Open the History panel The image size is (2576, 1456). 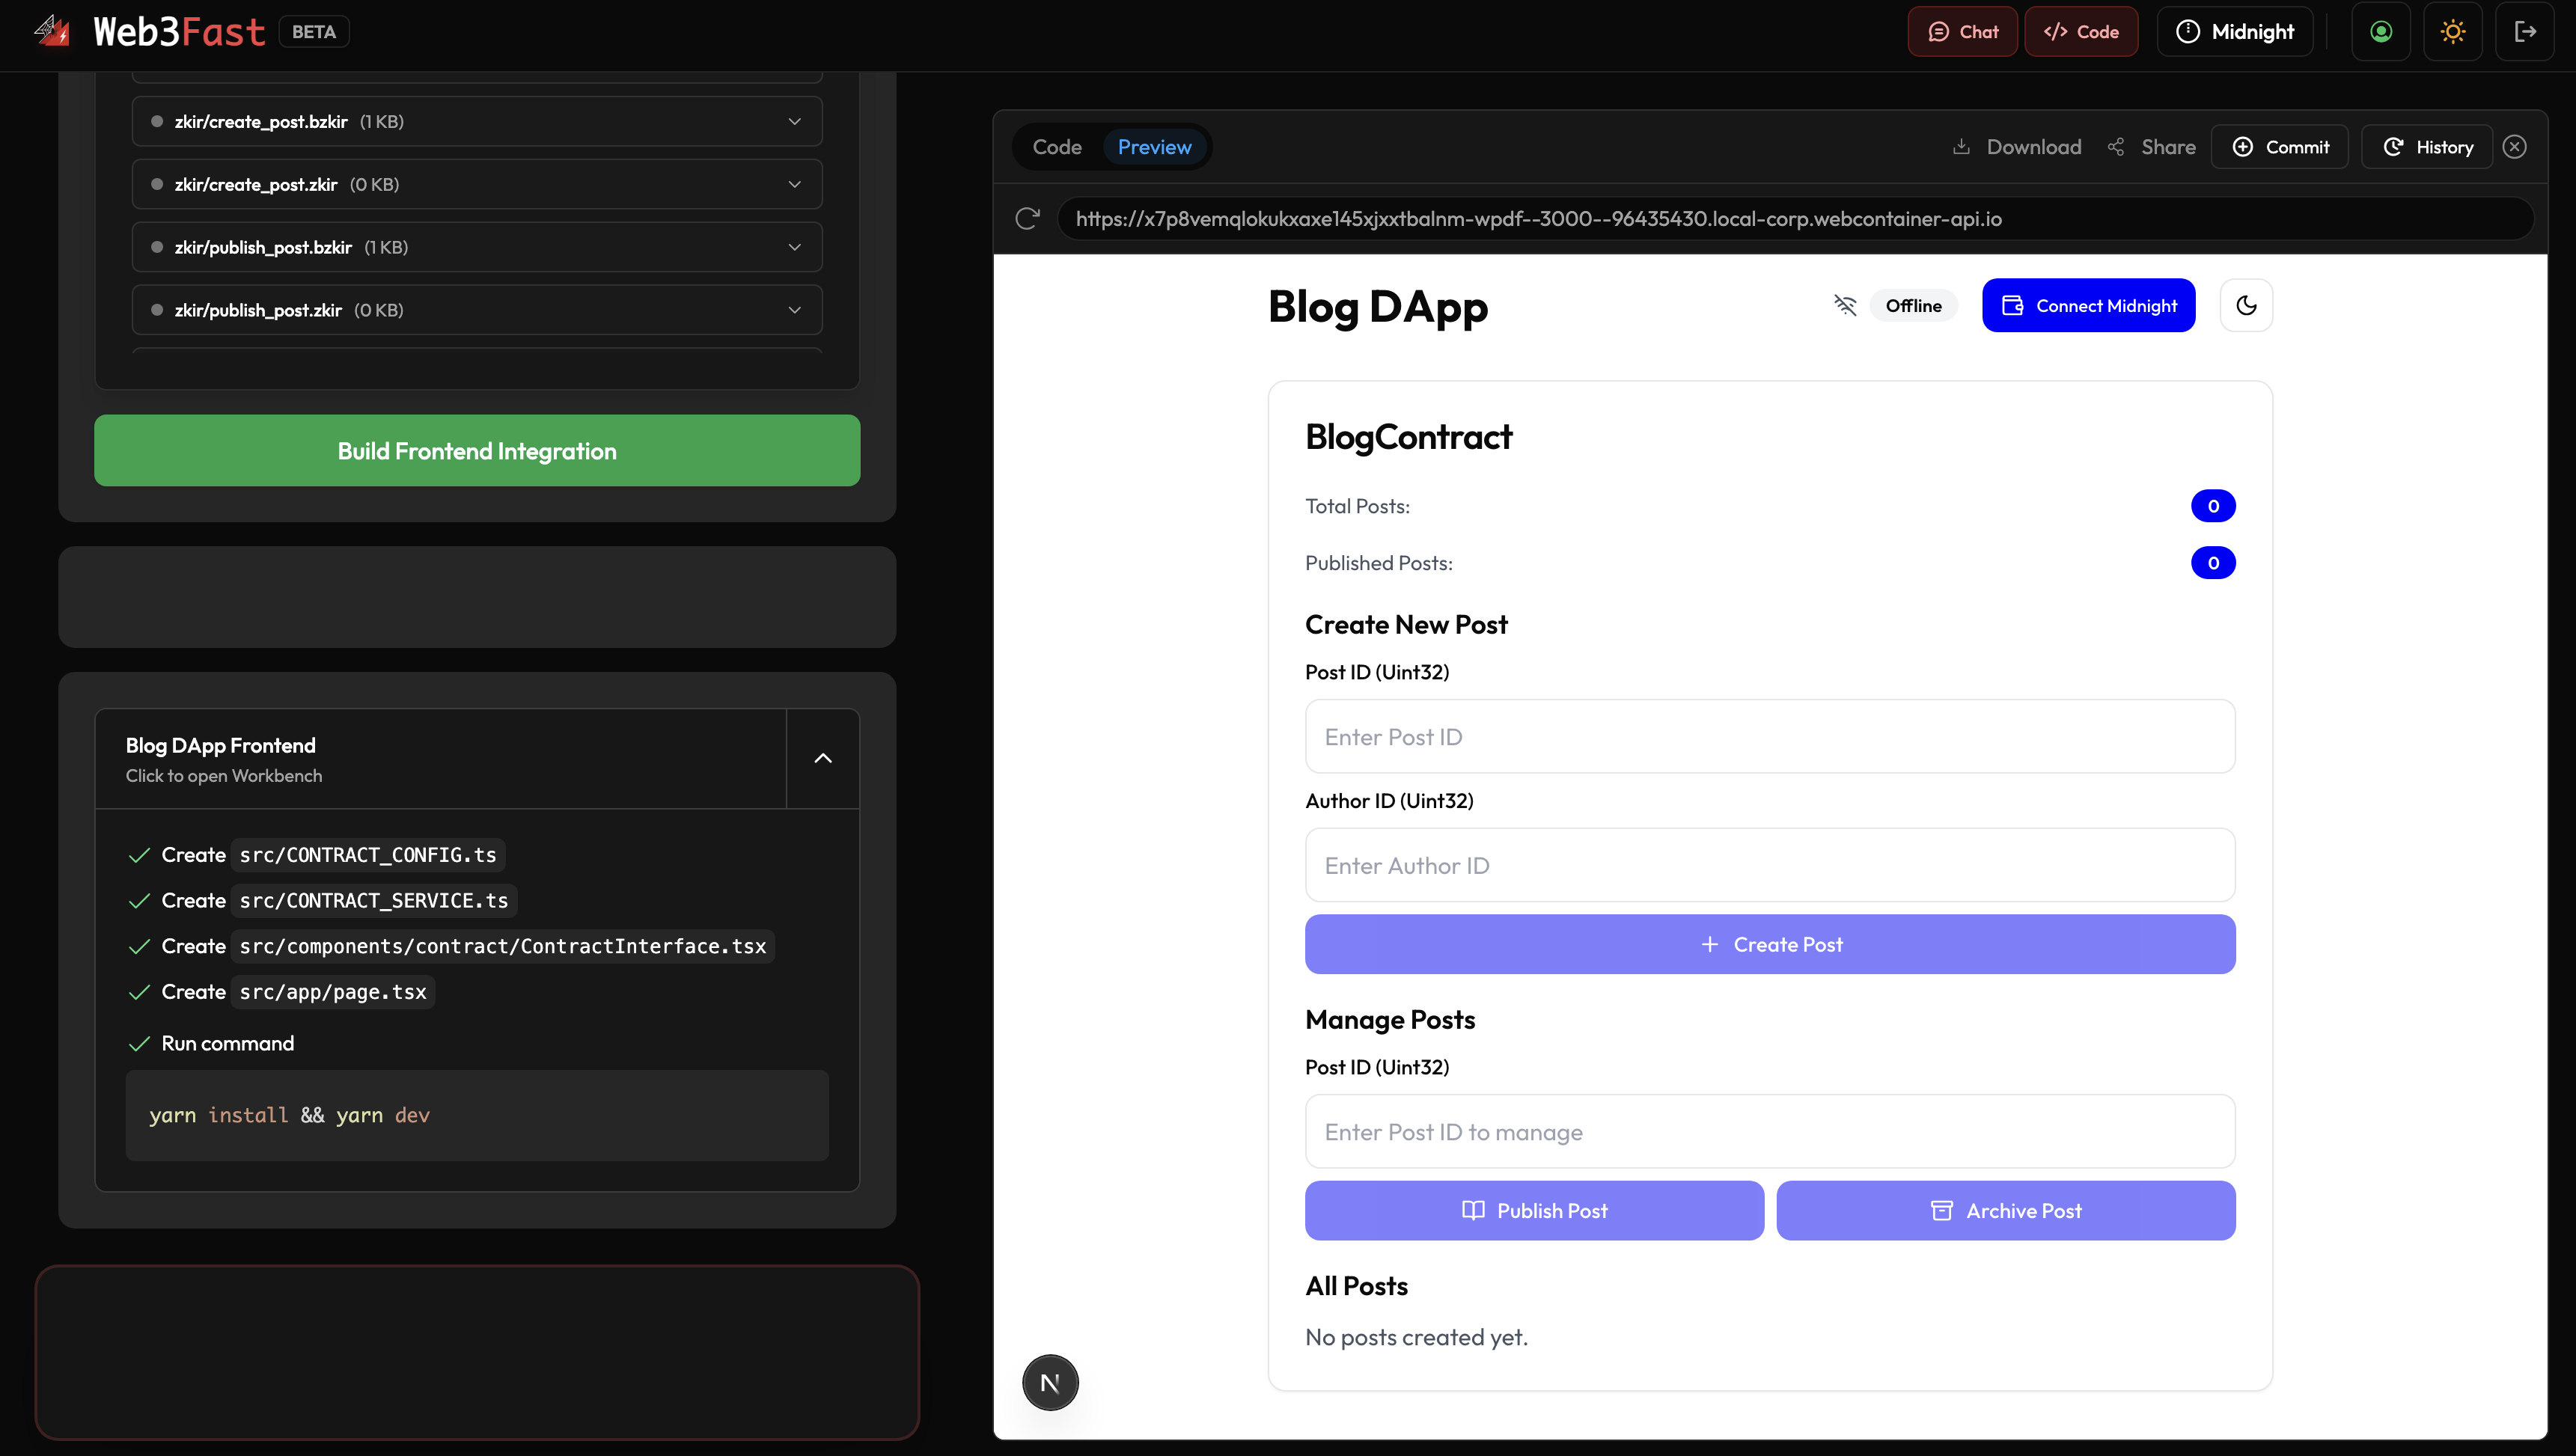[x=2427, y=147]
